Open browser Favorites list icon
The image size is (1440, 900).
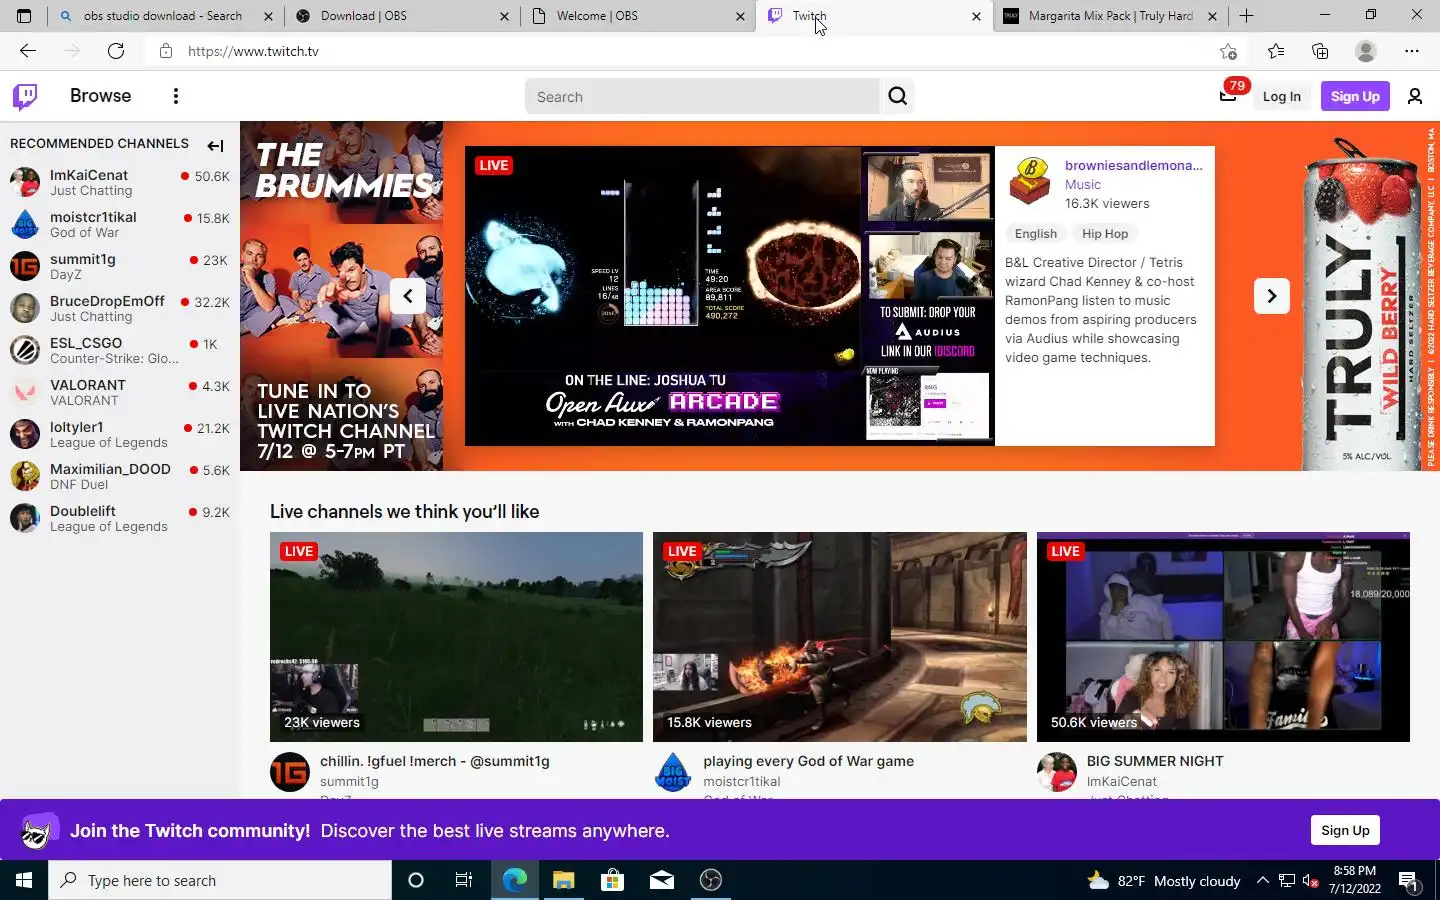point(1275,51)
